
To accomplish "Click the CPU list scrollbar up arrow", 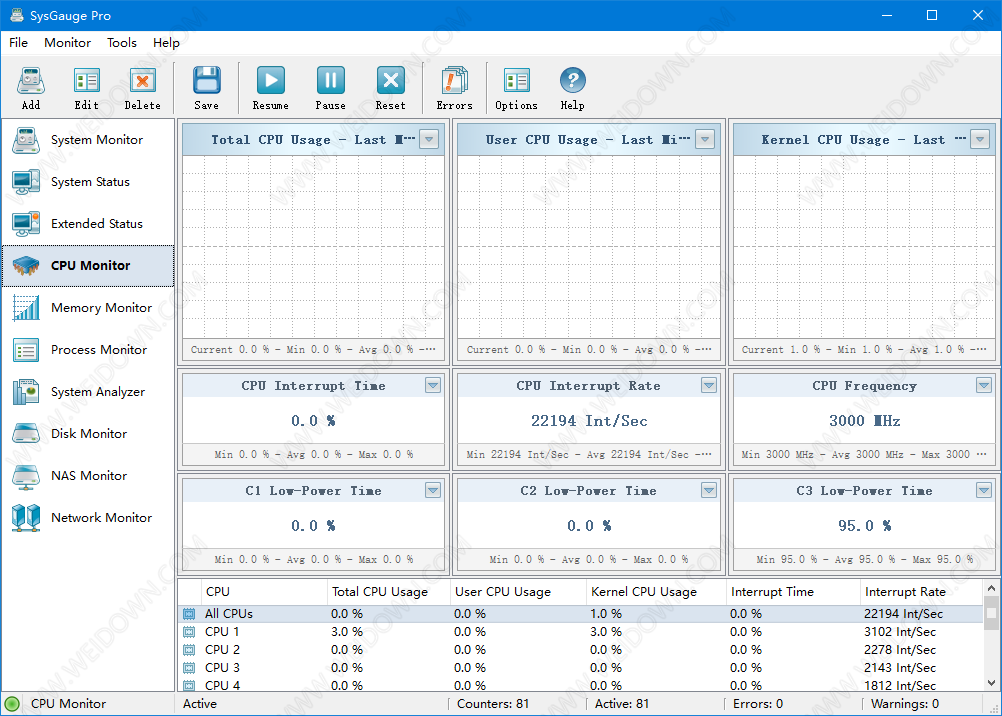I will point(991,588).
